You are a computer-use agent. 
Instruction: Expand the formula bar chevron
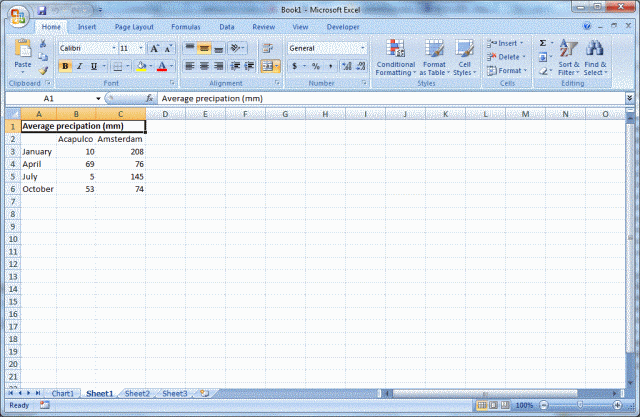[629, 98]
